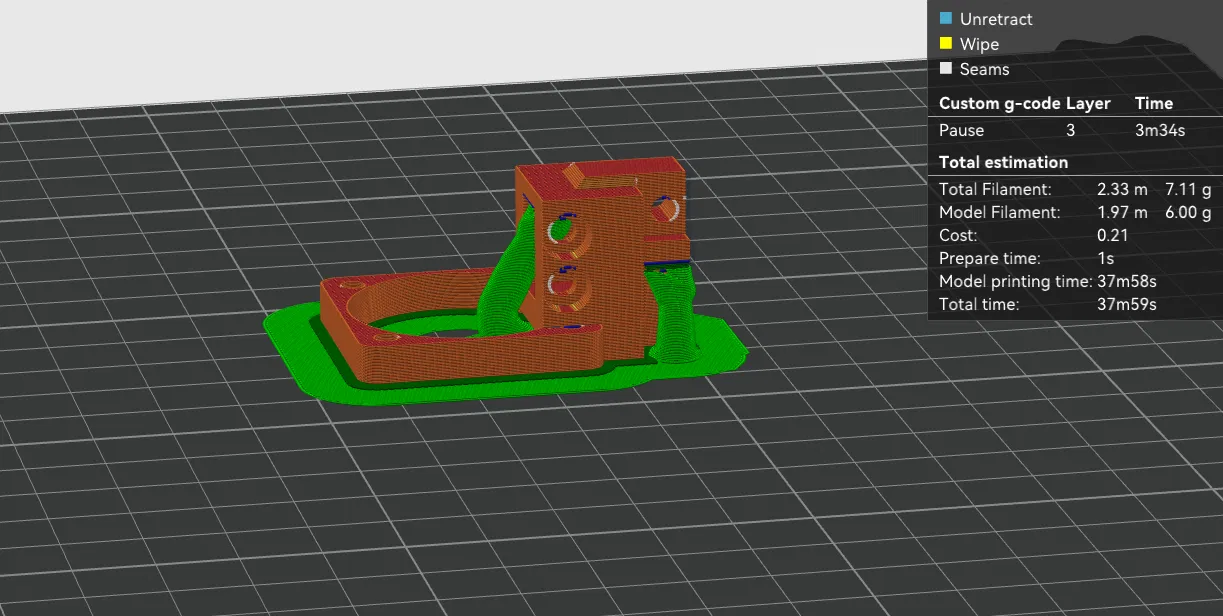Viewport: 1223px width, 616px height.
Task: Toggle the yellow Wipe legend swatch
Action: point(946,44)
